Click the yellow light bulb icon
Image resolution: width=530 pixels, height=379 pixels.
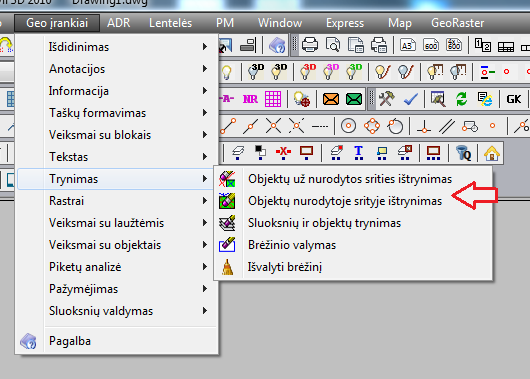(x=226, y=72)
